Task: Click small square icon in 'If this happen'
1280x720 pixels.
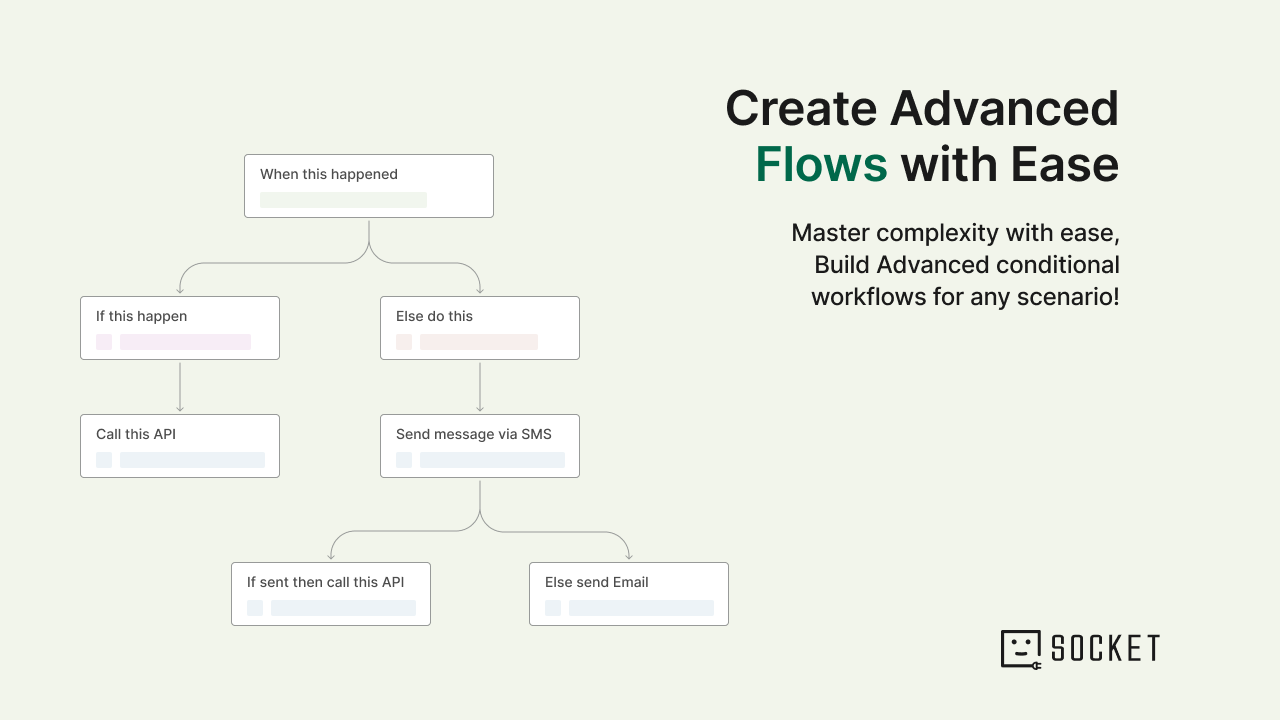Action: pos(104,342)
